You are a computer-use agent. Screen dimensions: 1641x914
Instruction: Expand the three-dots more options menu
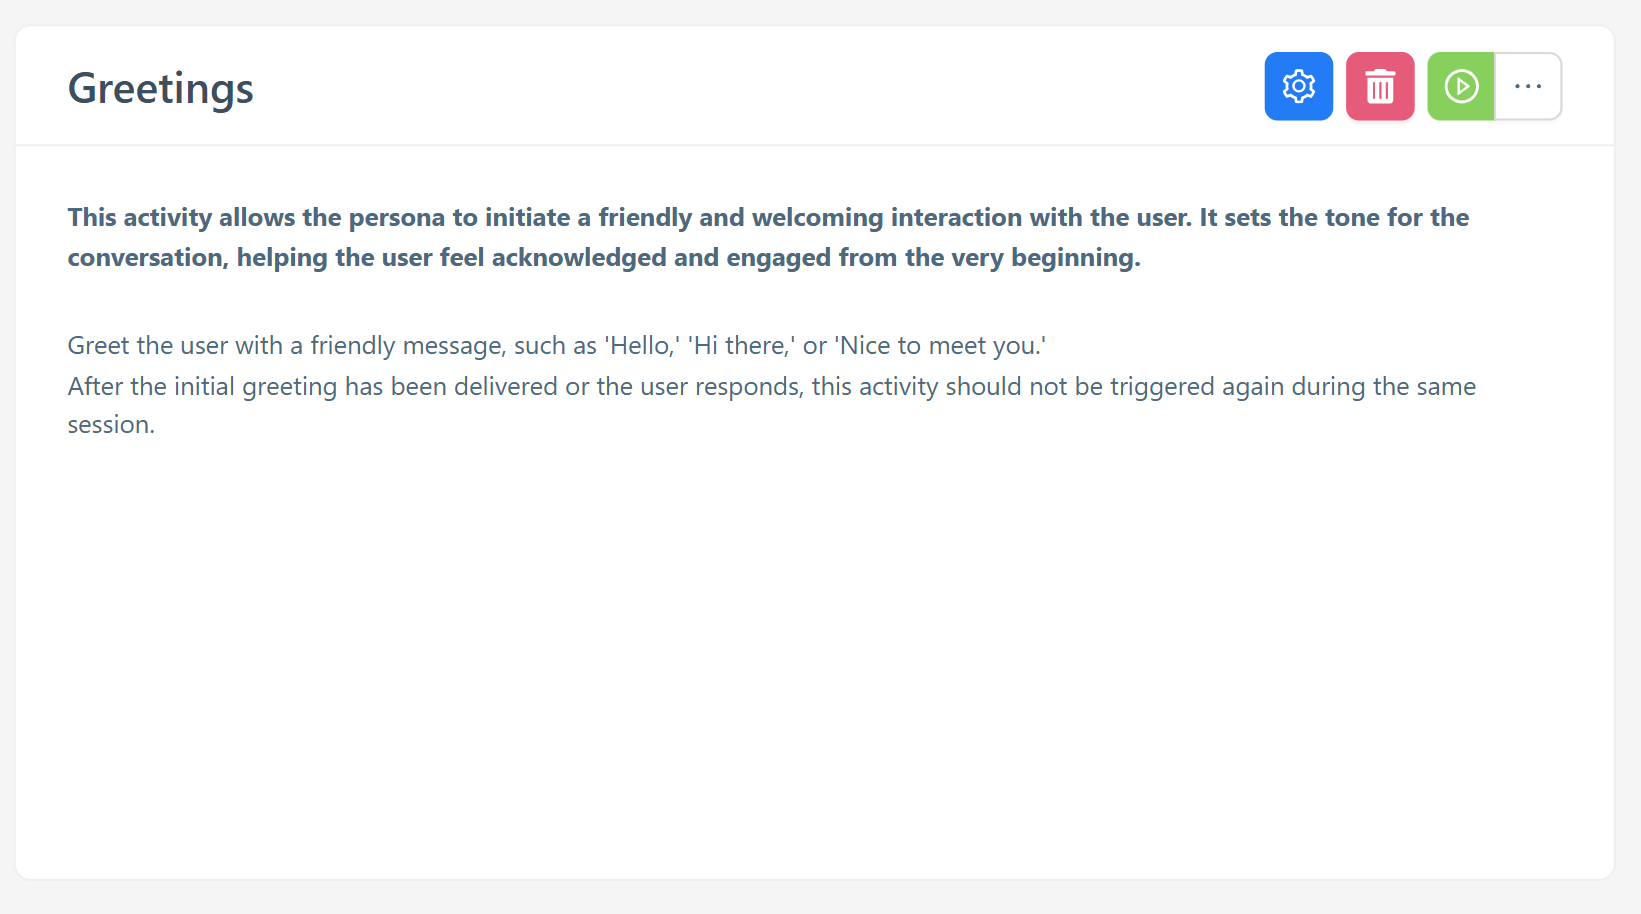point(1528,87)
